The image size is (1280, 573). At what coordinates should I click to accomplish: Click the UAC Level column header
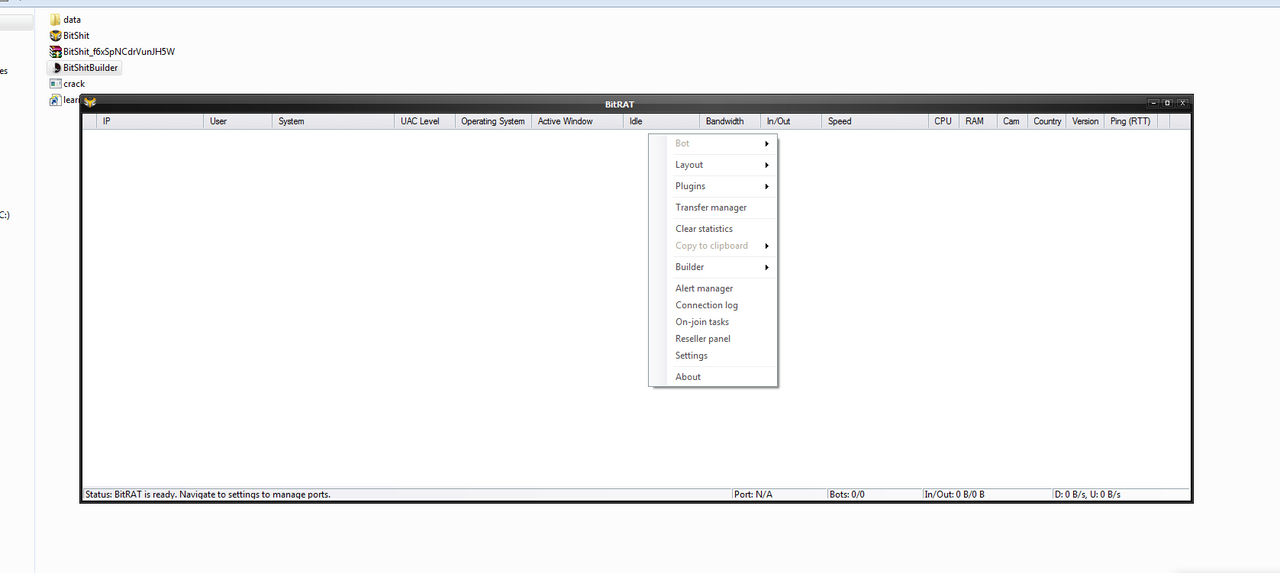[x=425, y=121]
